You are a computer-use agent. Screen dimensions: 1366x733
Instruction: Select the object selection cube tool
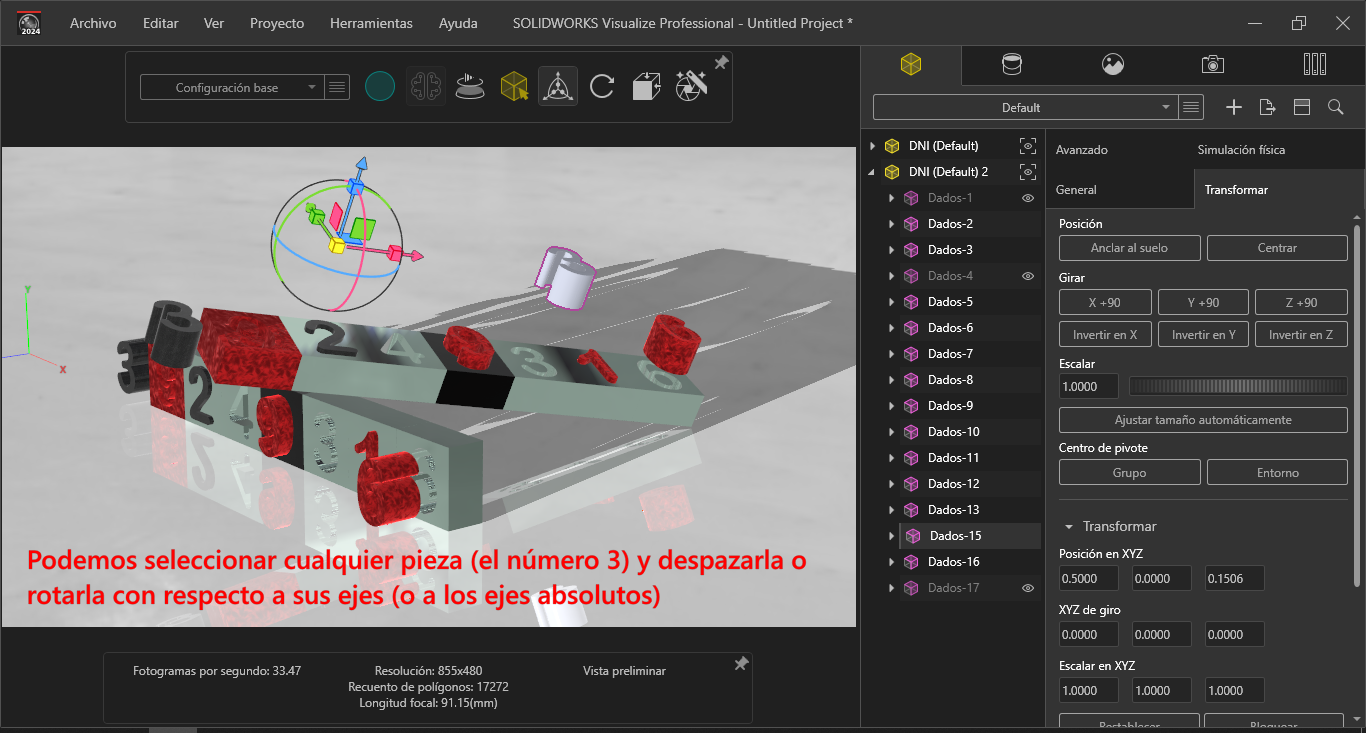[514, 87]
